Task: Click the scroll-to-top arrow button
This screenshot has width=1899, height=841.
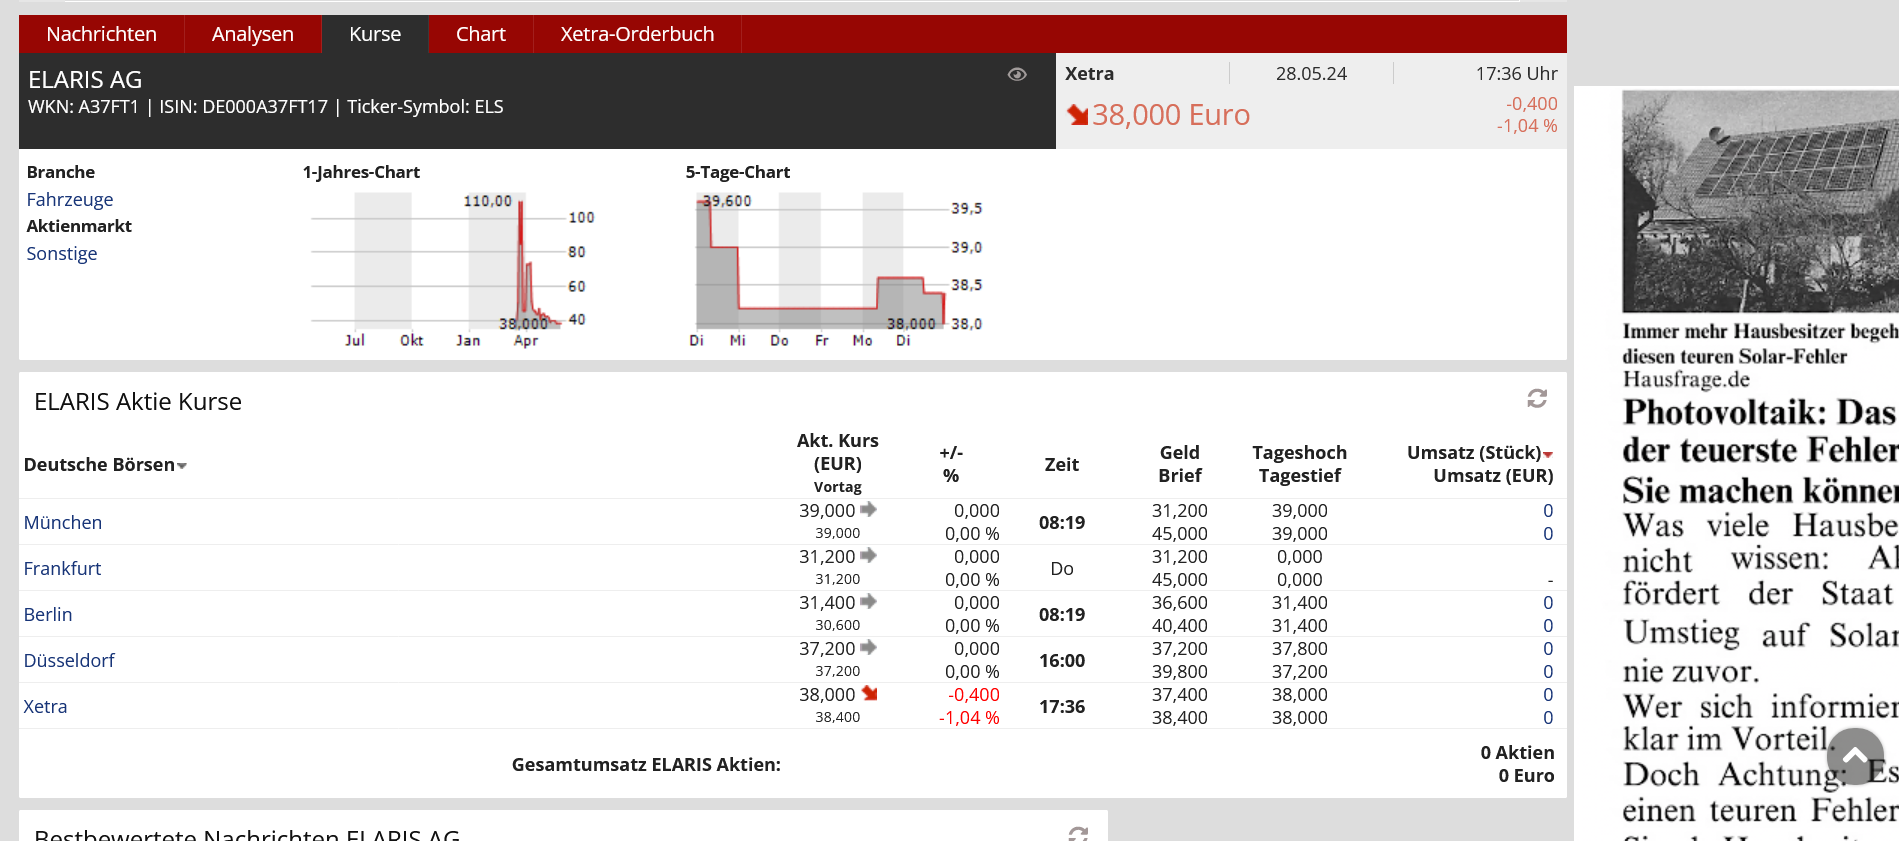Action: [1855, 757]
